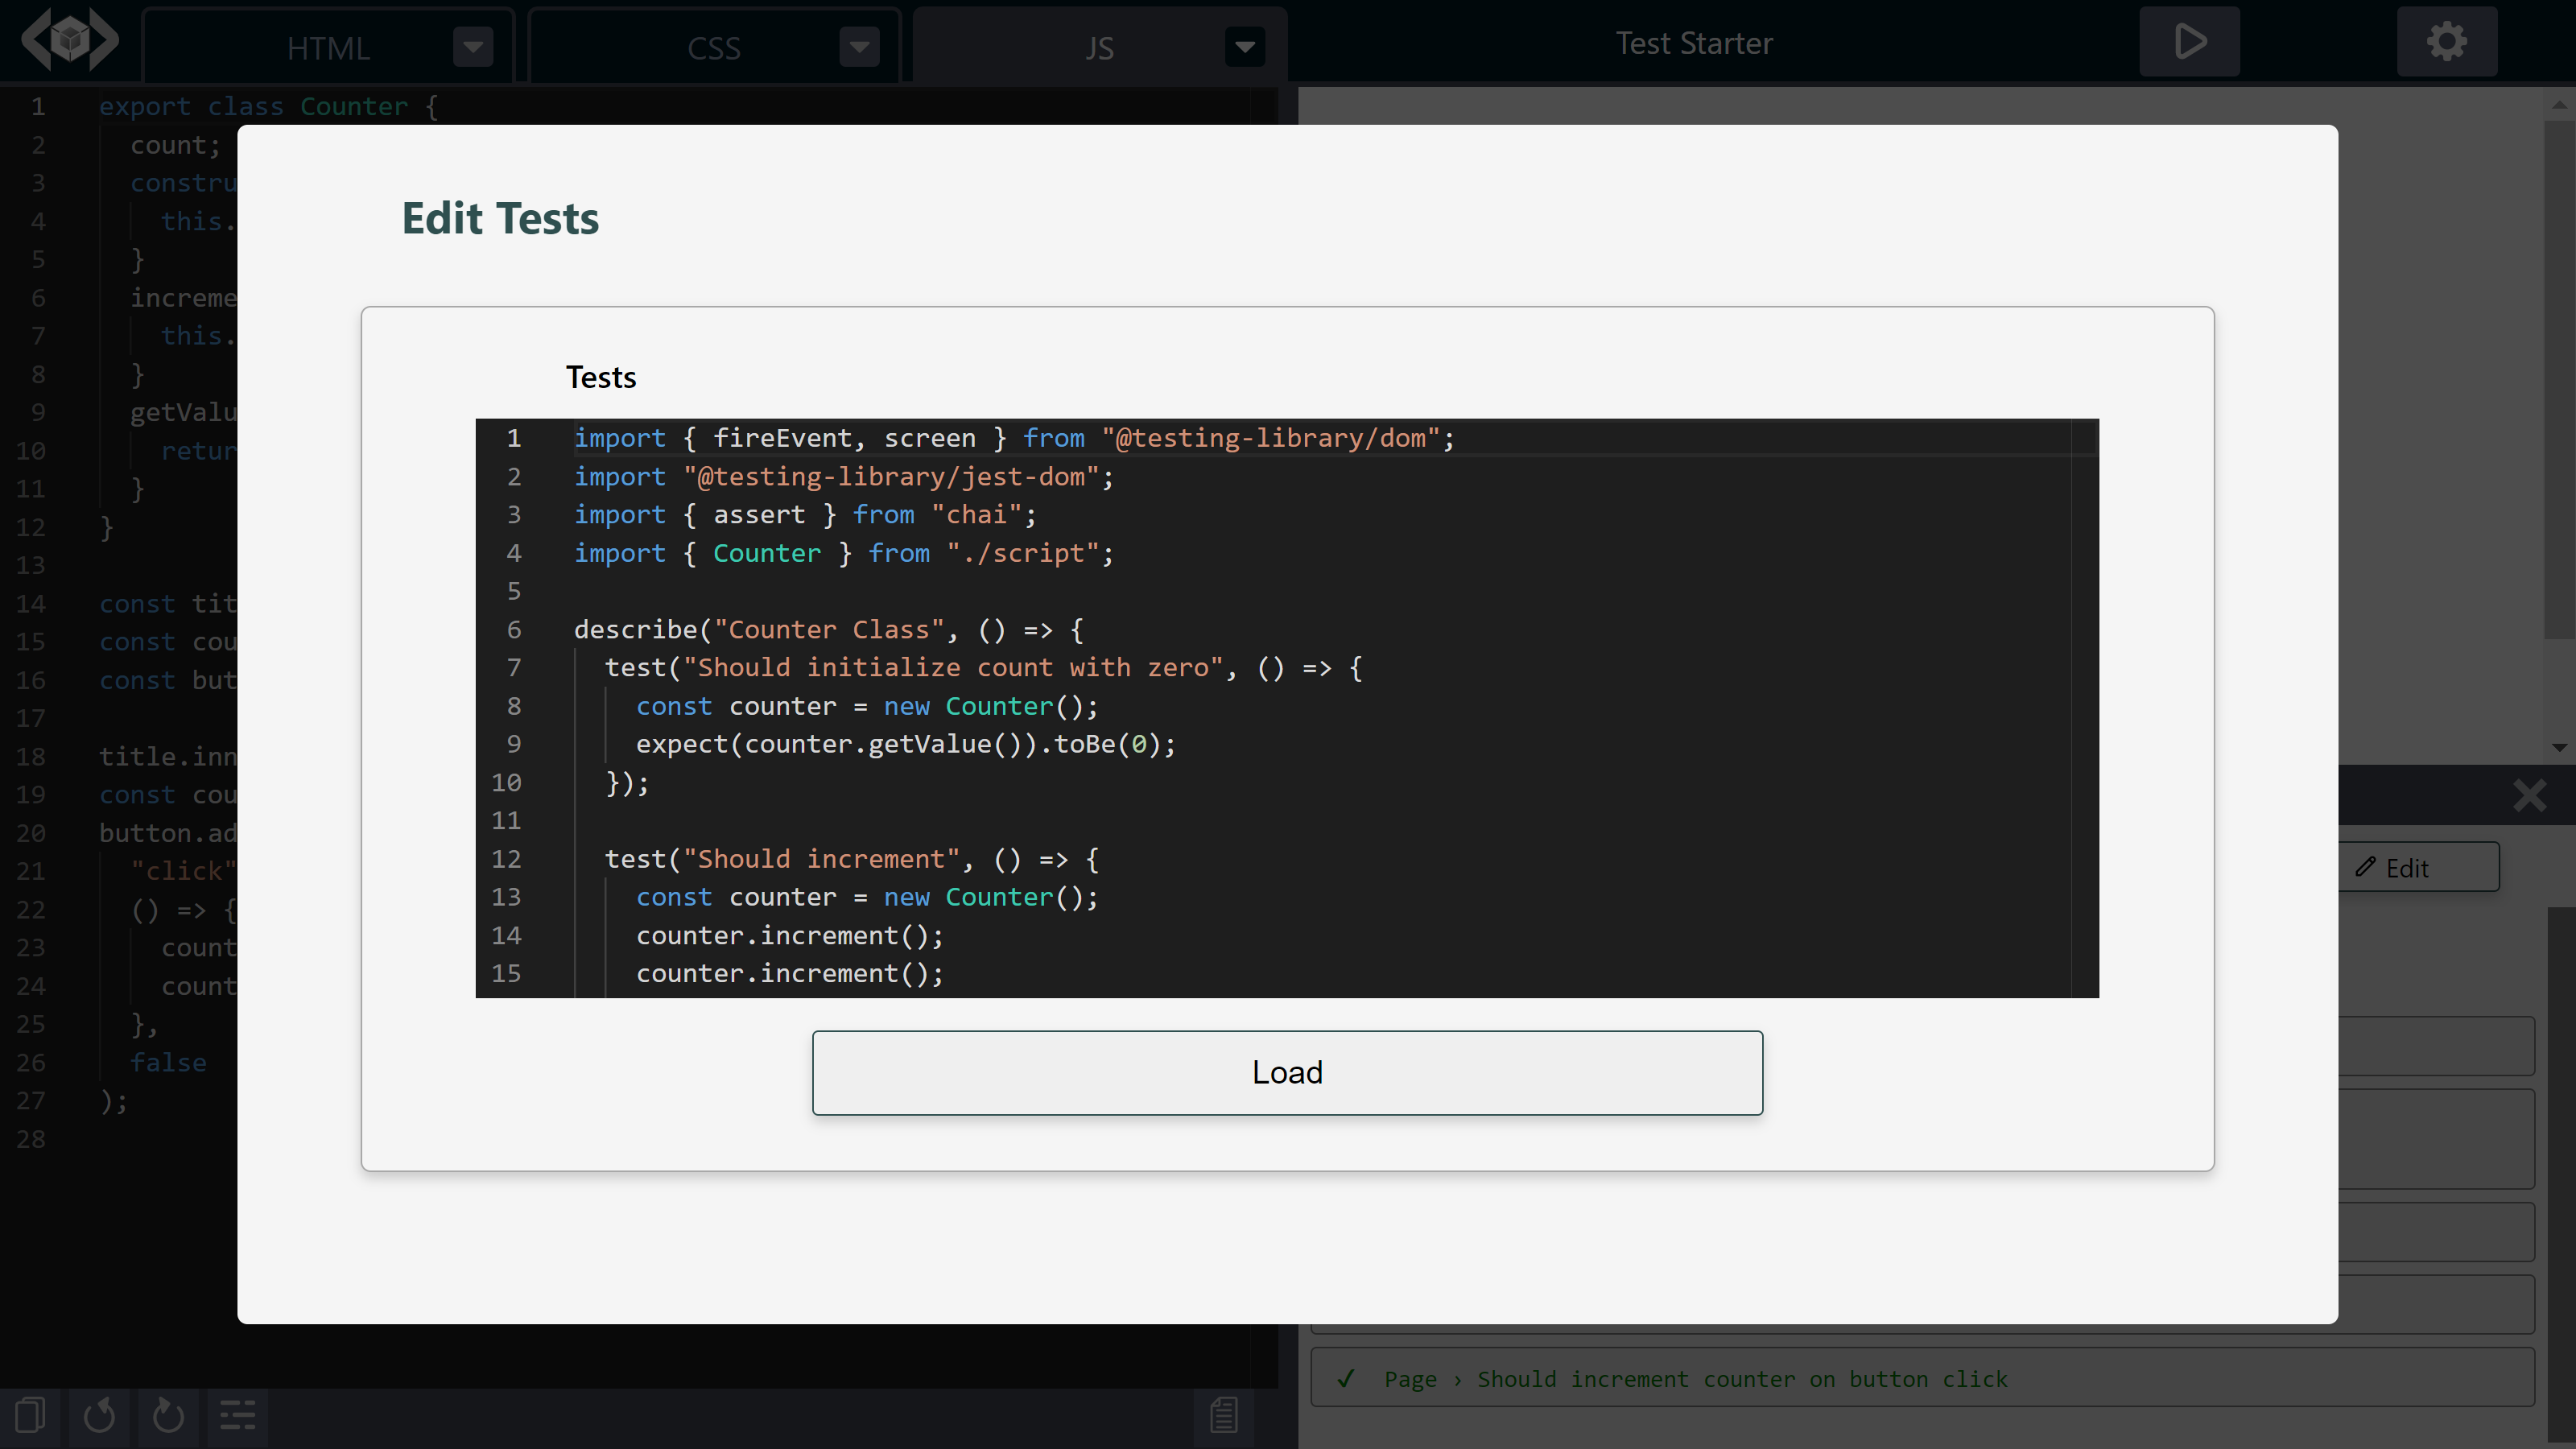Switch to the JS editor tab
The height and width of the screenshot is (1449, 2576).
pos(1100,46)
